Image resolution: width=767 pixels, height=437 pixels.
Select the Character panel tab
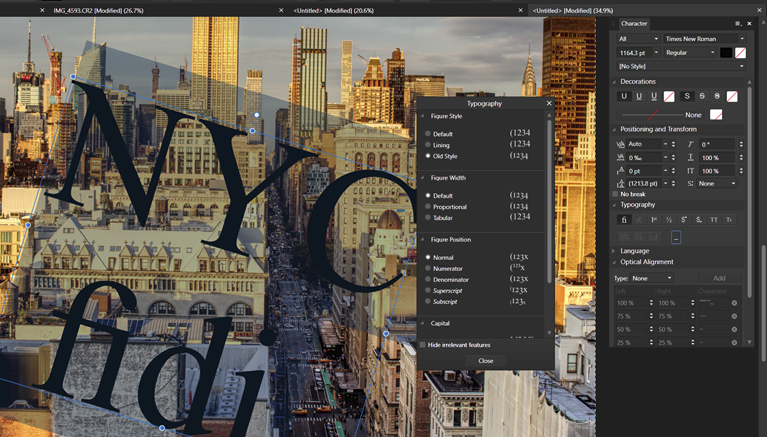click(634, 23)
